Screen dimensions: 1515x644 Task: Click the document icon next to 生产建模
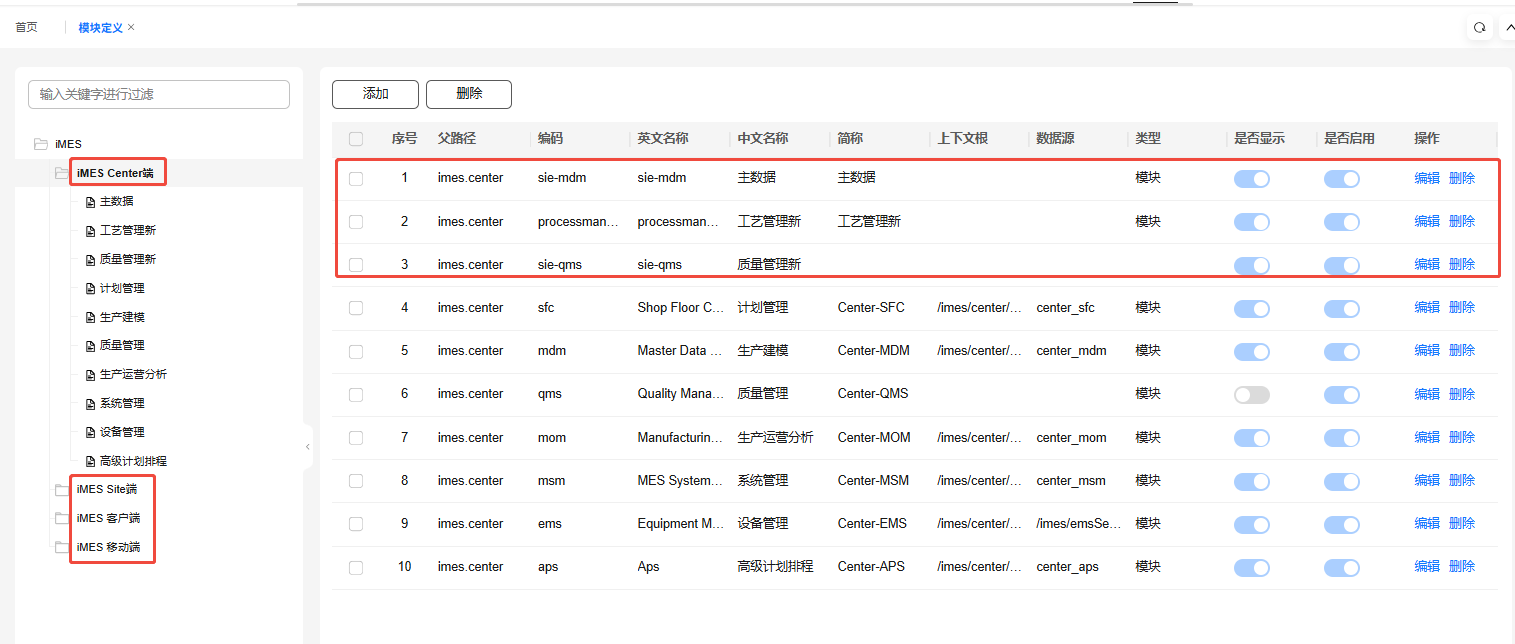tap(91, 318)
